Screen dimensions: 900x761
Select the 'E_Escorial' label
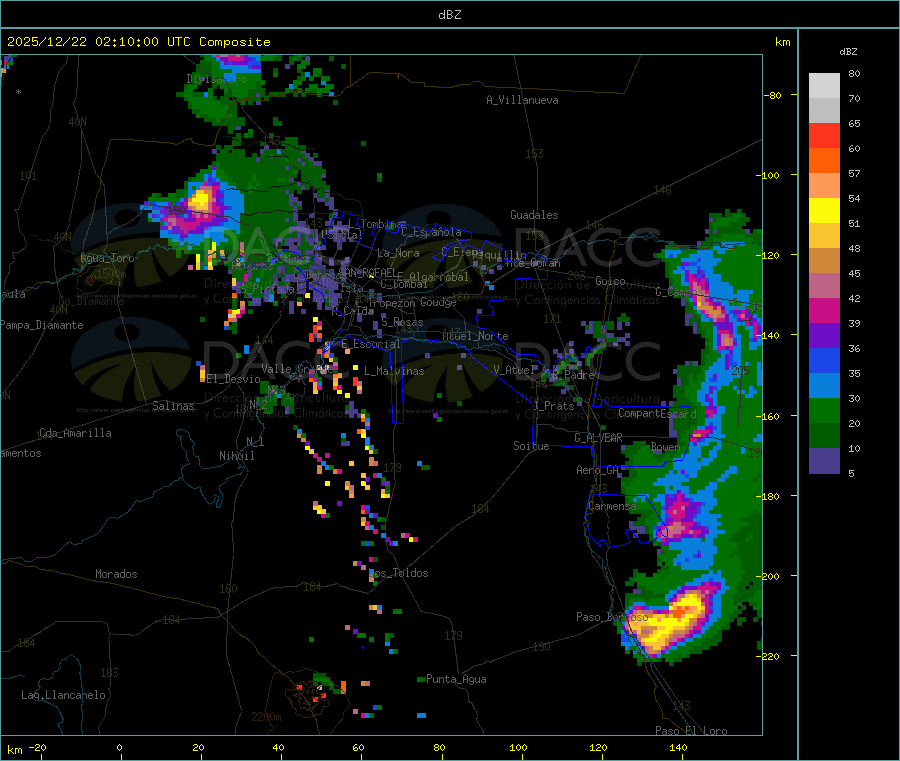(x=371, y=344)
